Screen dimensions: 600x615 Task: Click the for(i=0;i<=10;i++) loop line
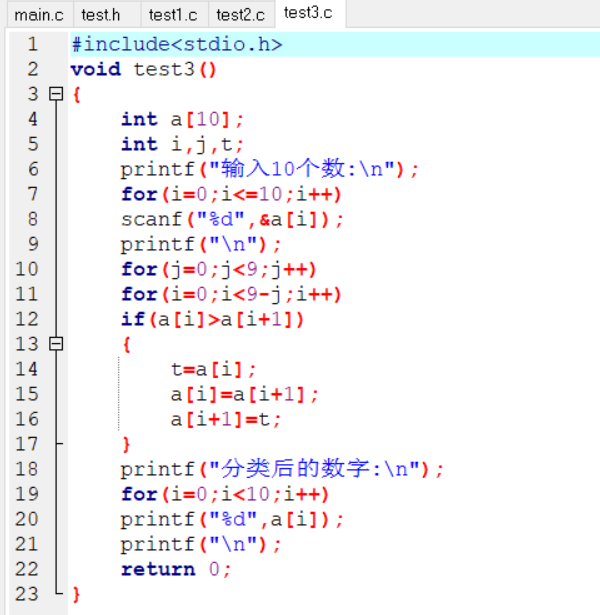coord(231,194)
